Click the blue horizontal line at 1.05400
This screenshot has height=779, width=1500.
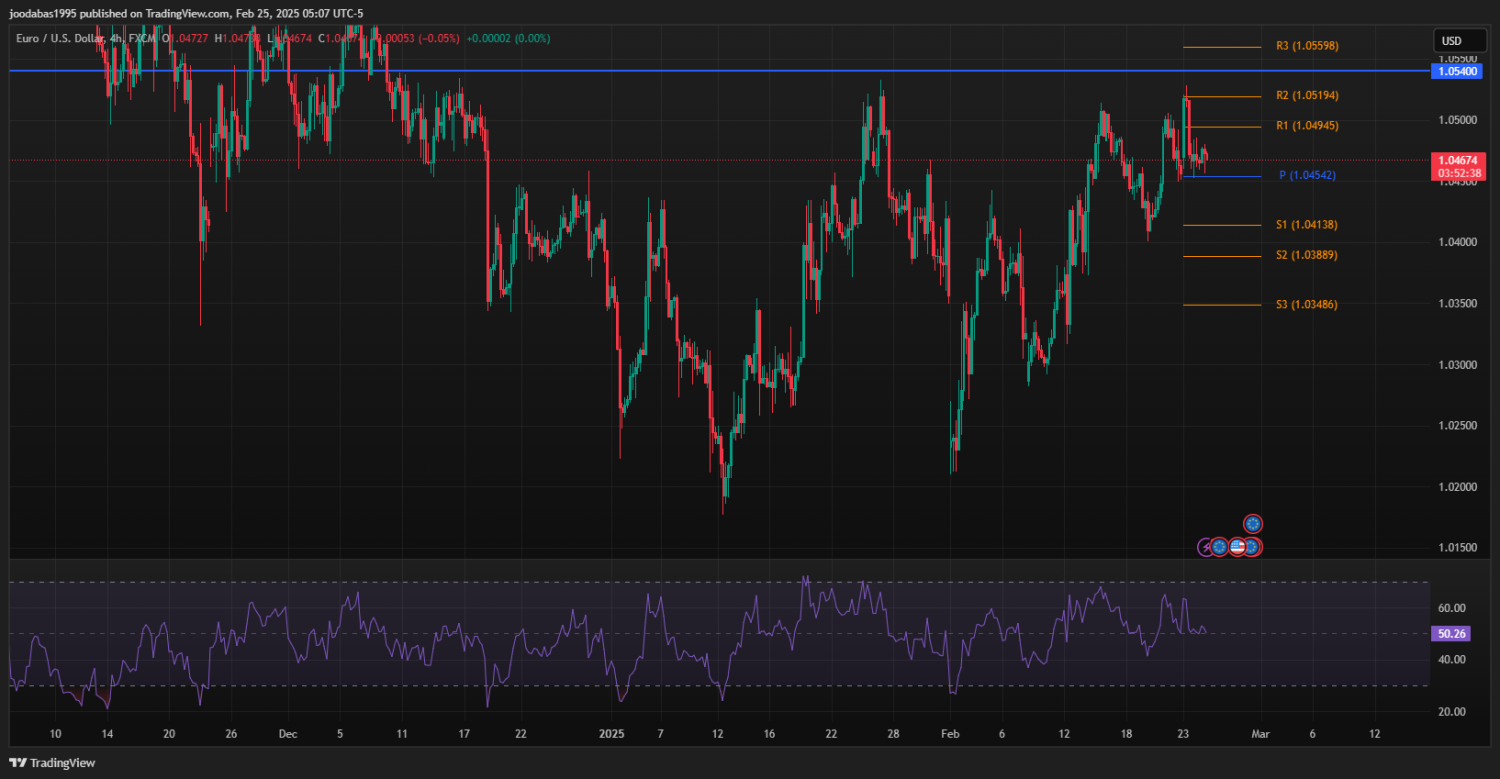[720, 71]
